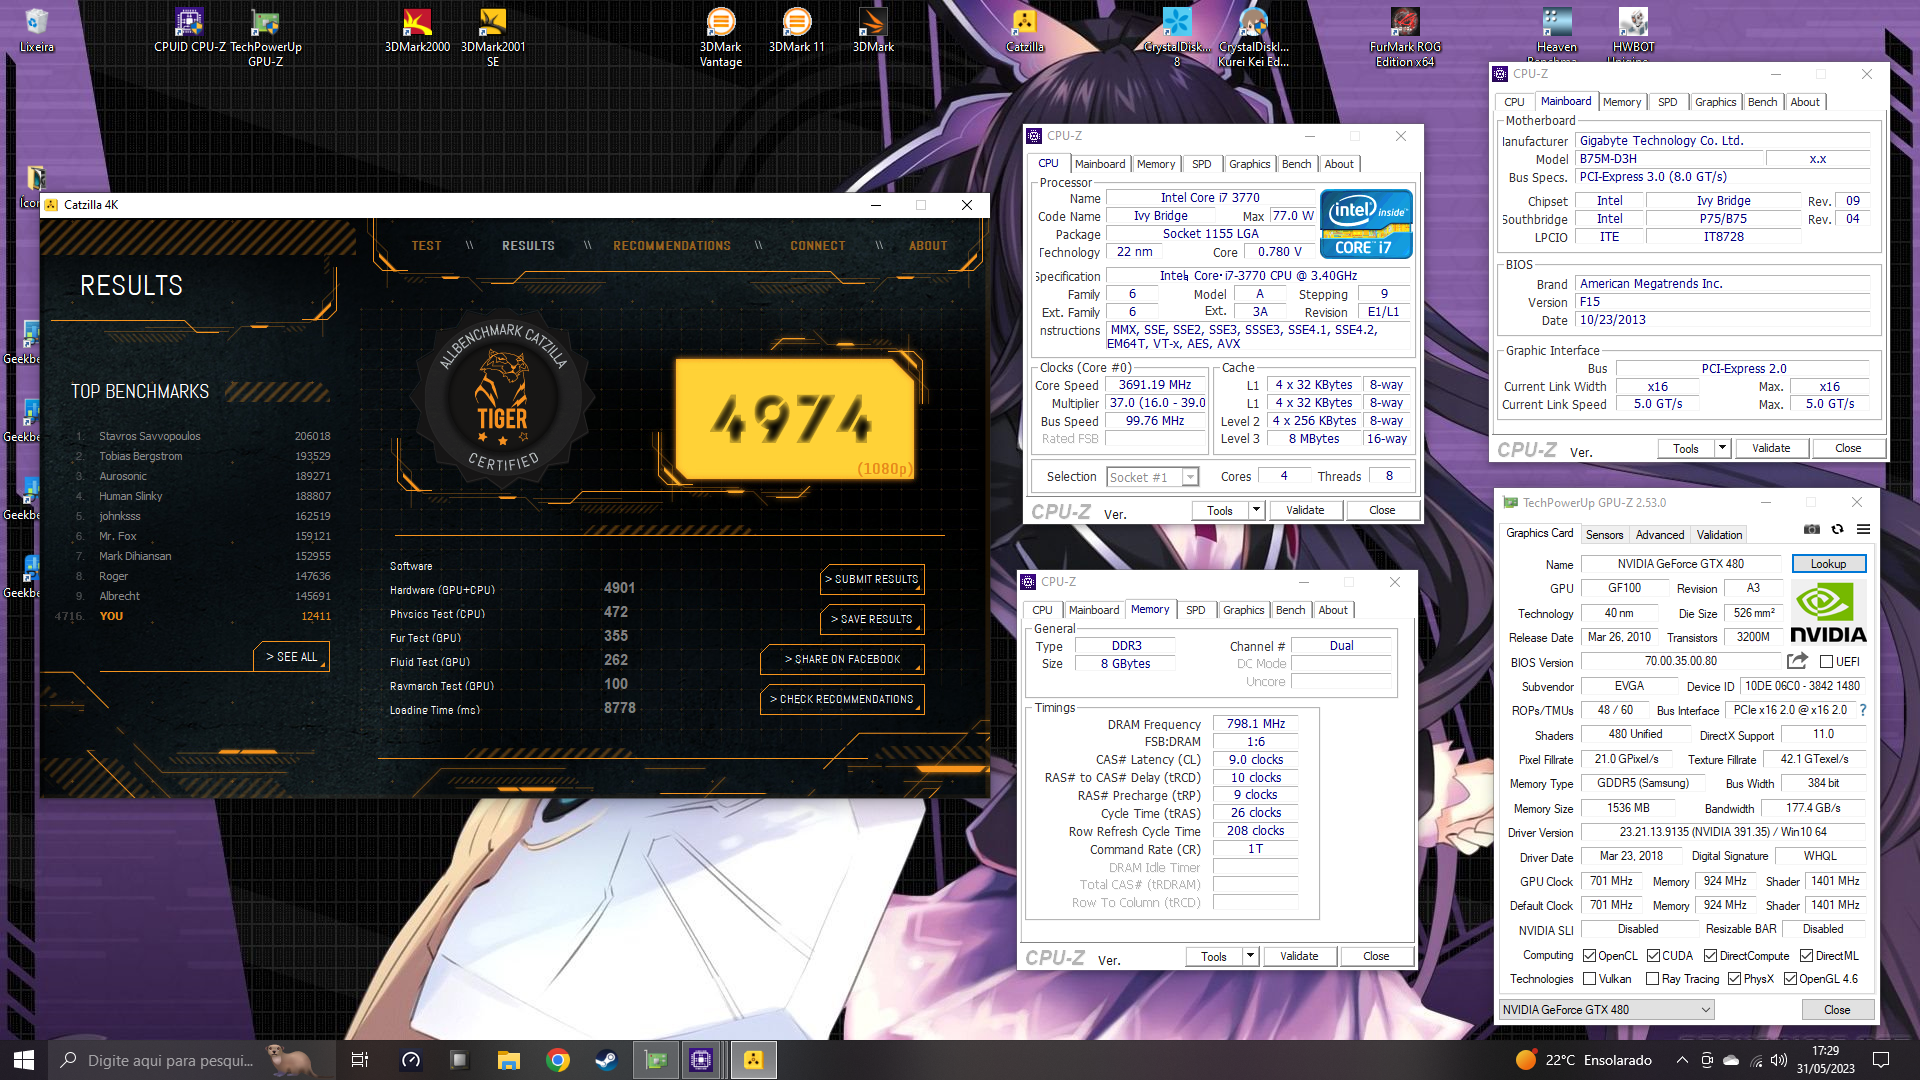
Task: Launch the 3DMark2001 SE desktop icon
Action: (x=493, y=38)
